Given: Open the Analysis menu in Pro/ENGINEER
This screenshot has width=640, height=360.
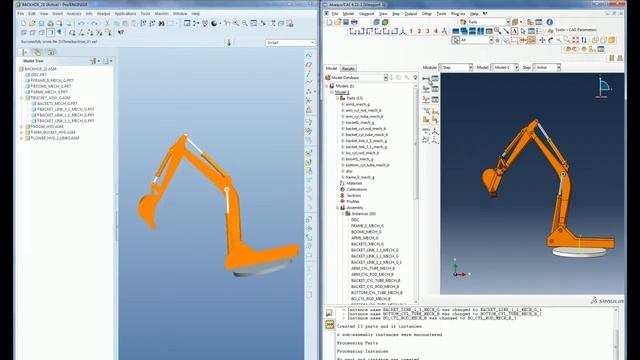Looking at the screenshot, I should 74,13.
